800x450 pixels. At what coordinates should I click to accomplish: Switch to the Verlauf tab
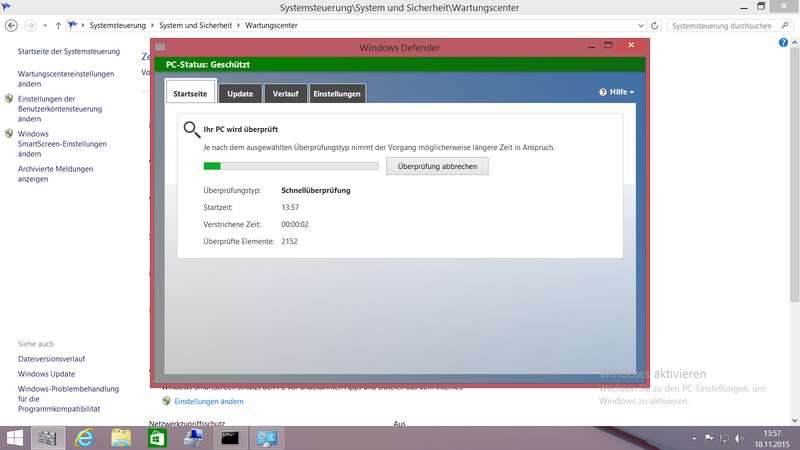(x=286, y=94)
